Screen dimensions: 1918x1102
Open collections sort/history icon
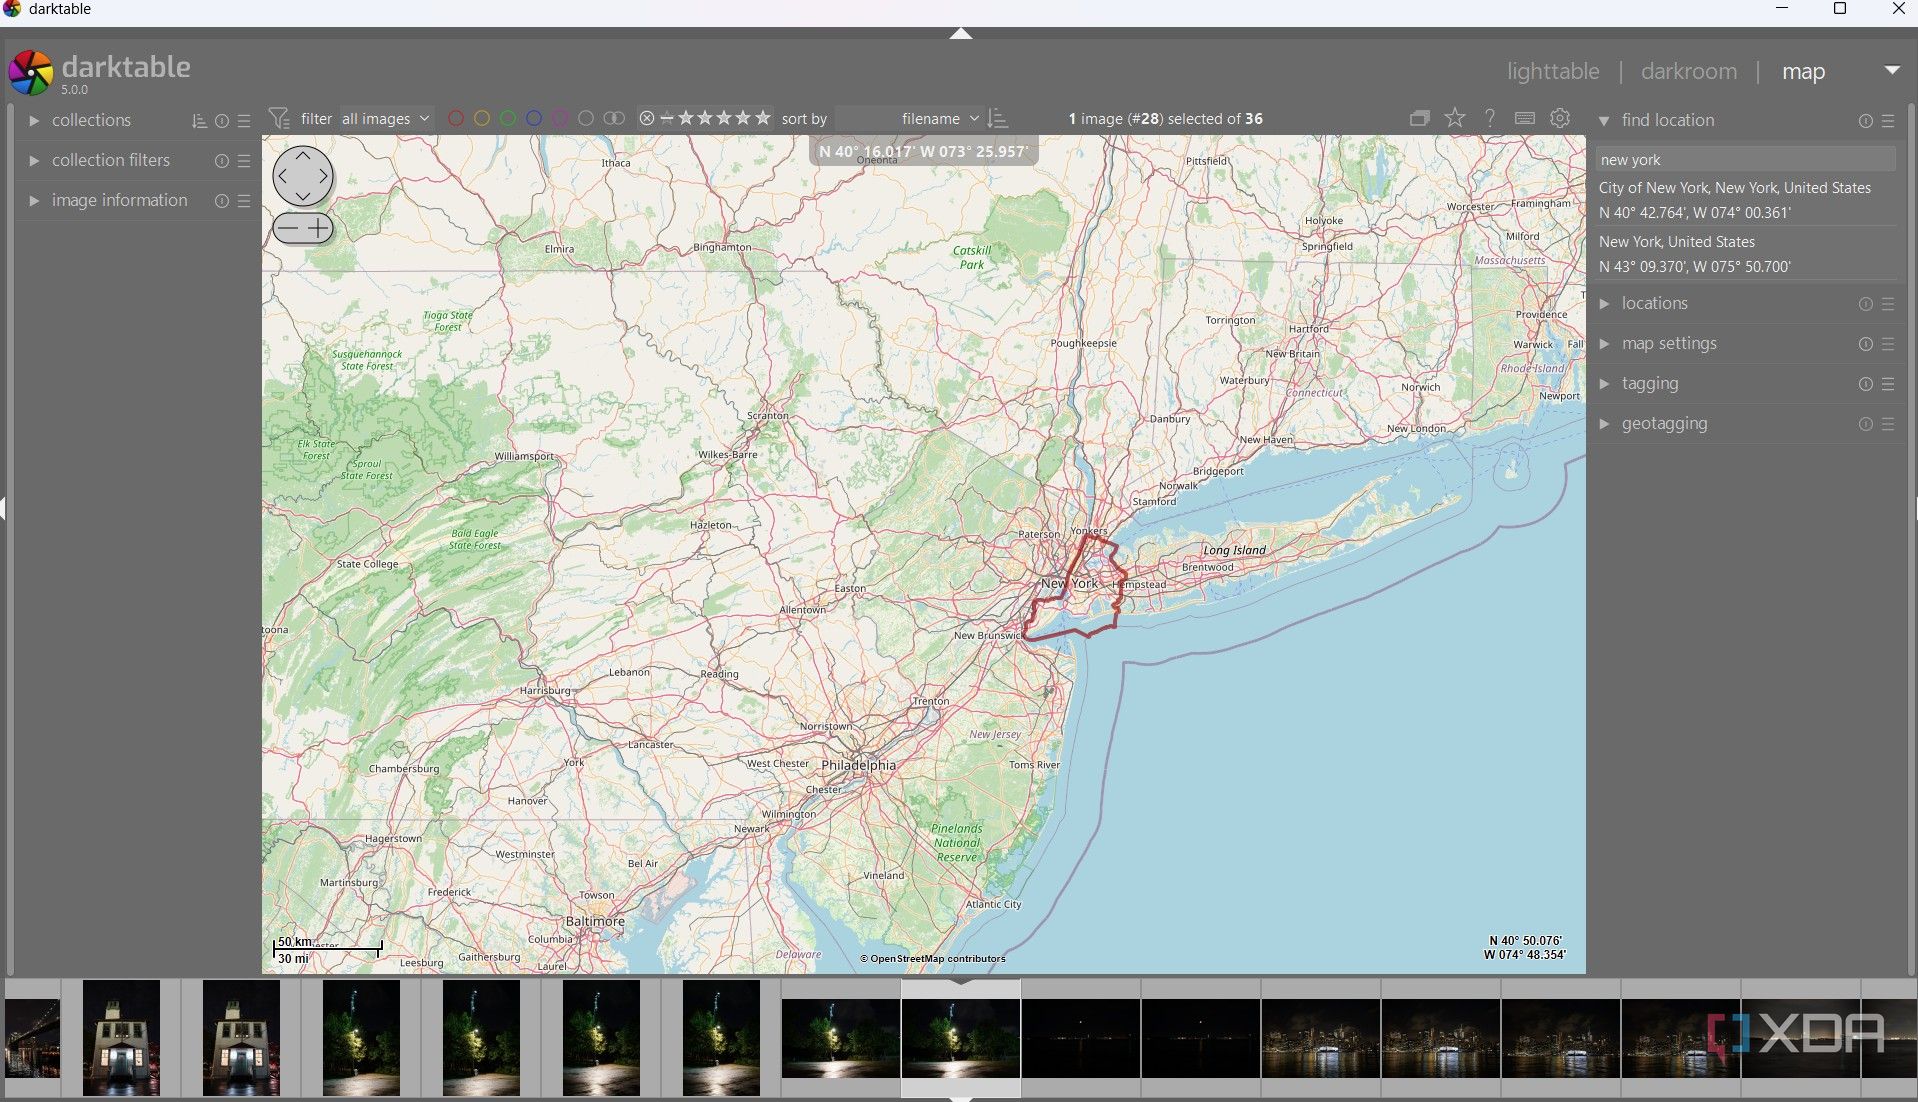(x=199, y=121)
